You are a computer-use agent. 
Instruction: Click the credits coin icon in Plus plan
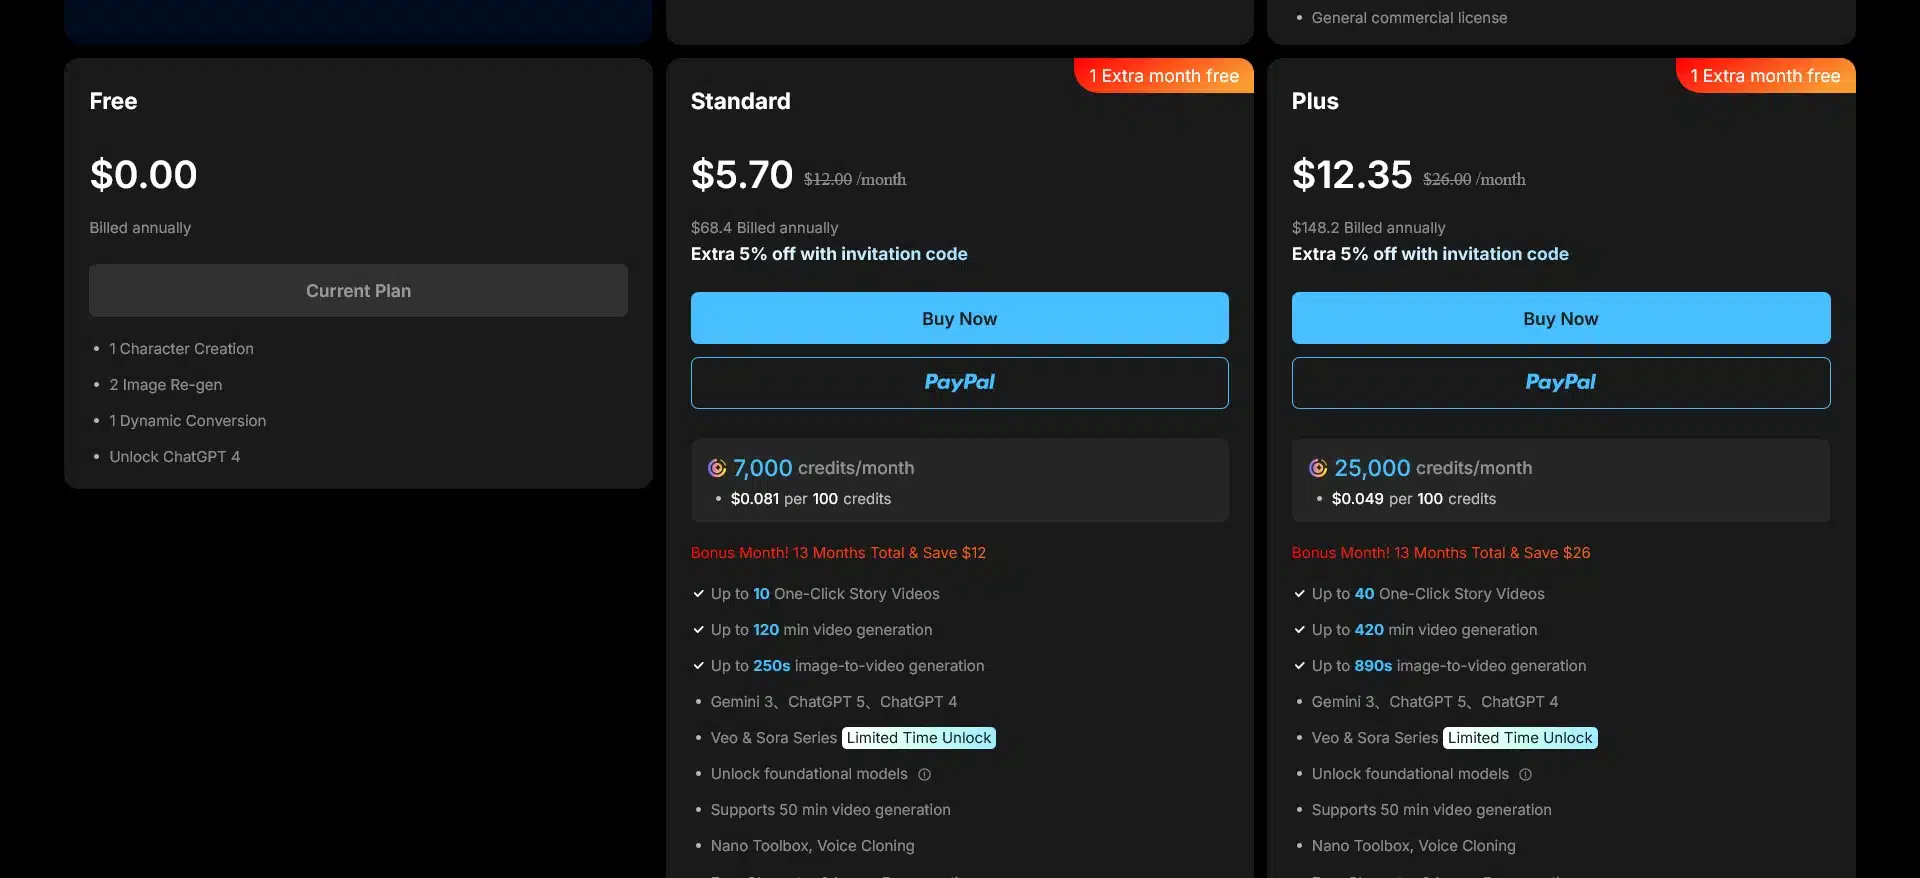(x=1317, y=468)
